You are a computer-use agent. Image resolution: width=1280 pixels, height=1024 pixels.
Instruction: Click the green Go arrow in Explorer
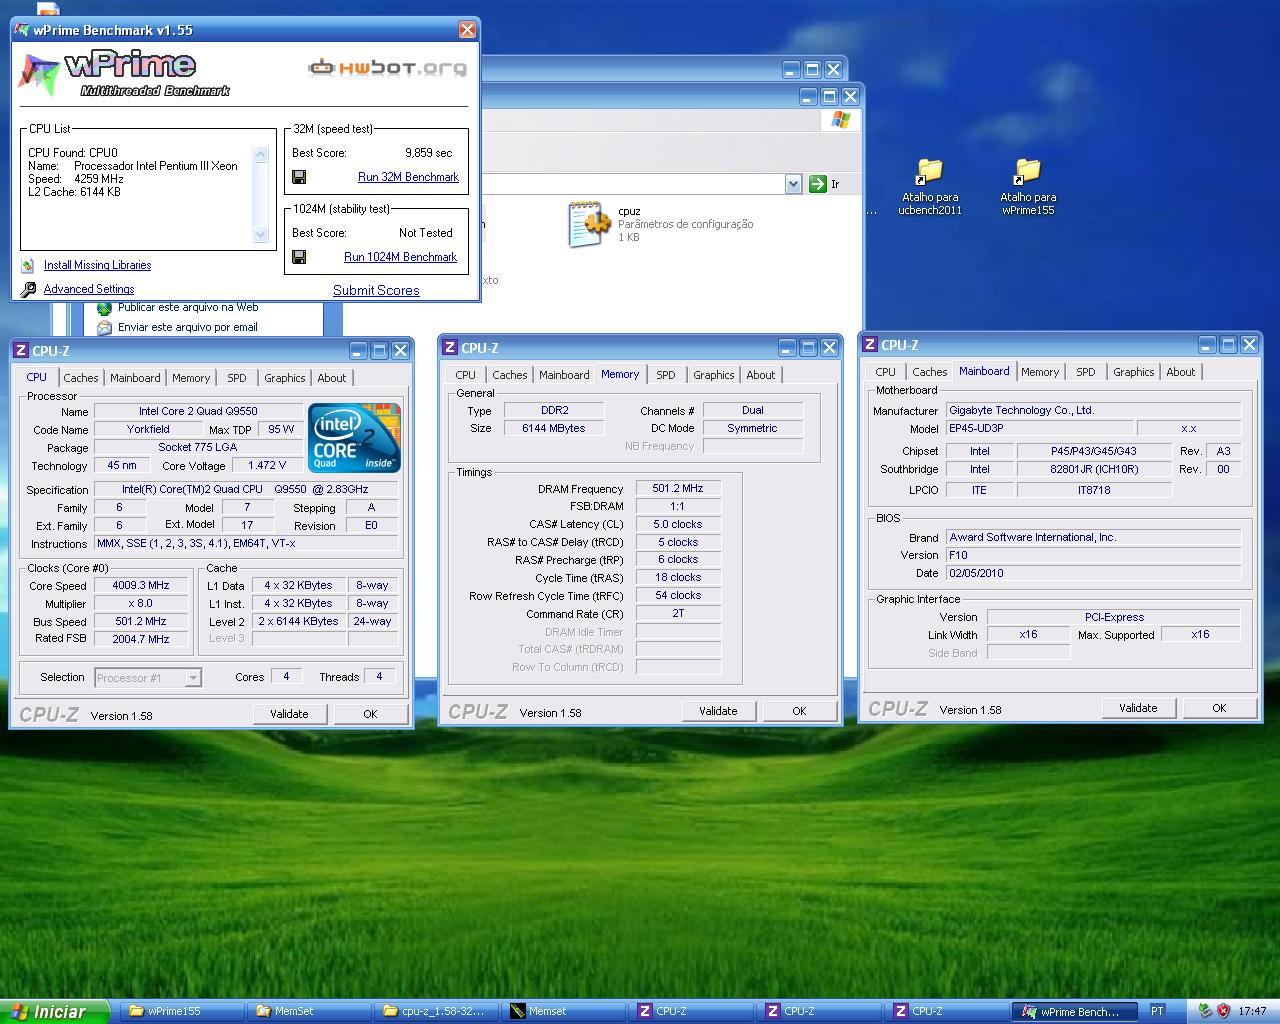(x=817, y=184)
